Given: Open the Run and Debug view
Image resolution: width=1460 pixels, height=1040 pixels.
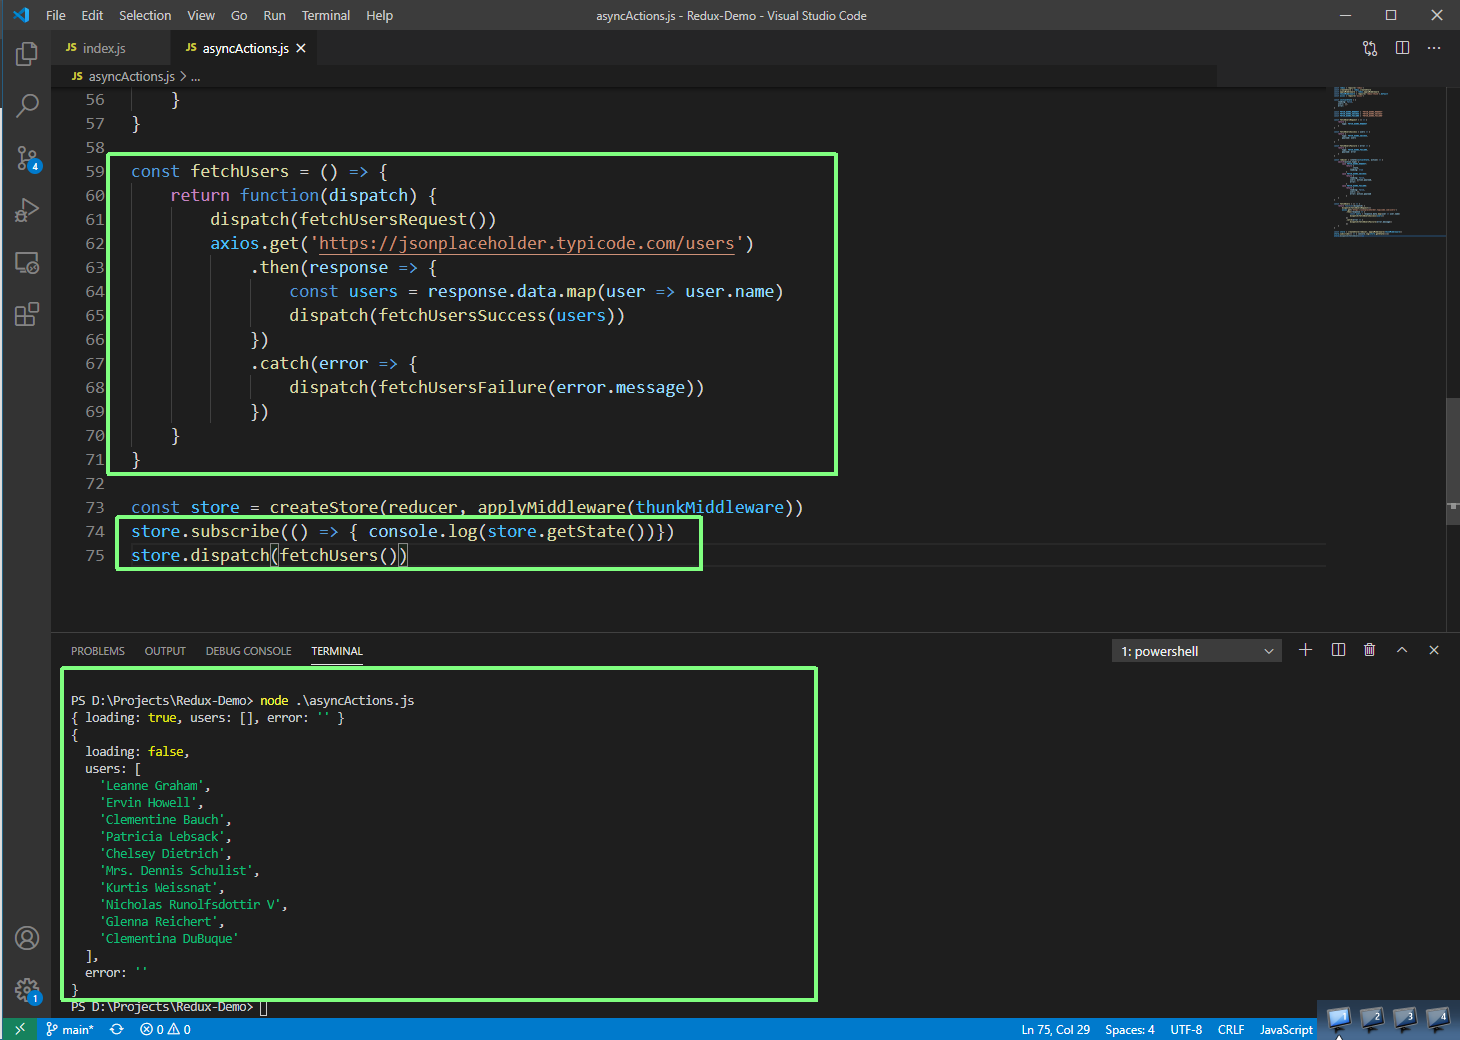Looking at the screenshot, I should point(27,210).
